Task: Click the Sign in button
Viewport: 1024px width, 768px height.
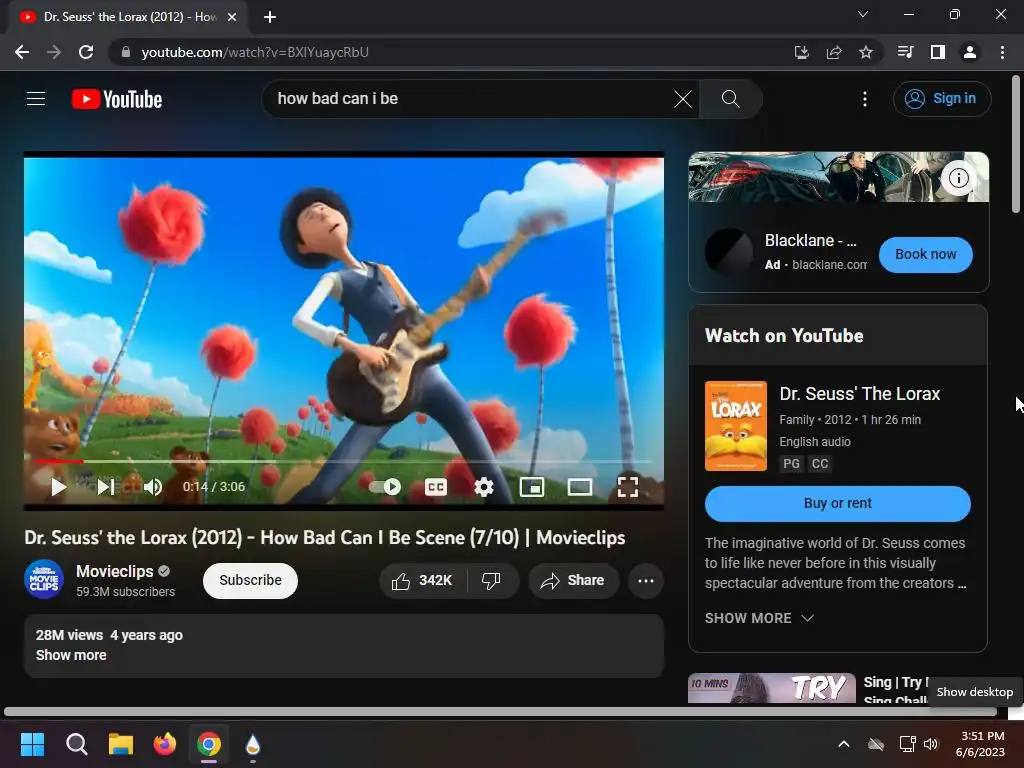Action: tap(942, 99)
